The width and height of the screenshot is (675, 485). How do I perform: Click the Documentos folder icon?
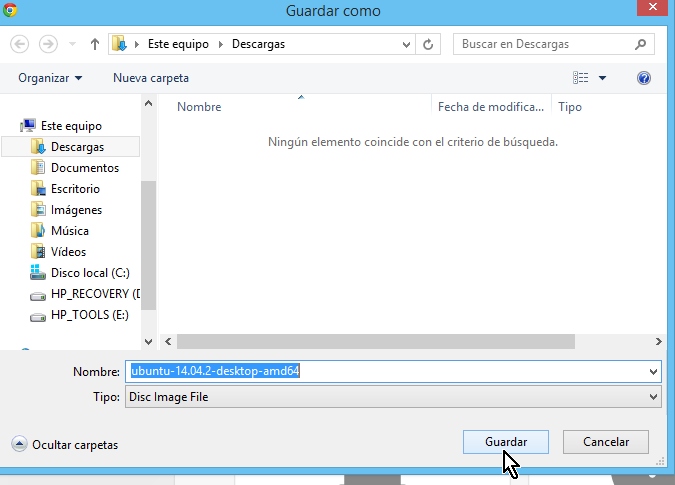pos(38,167)
